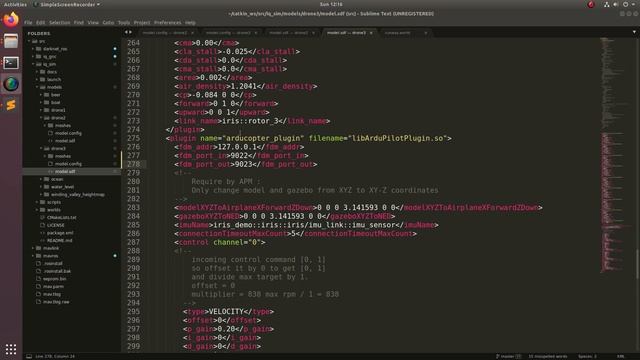Click the tab navigation arrows left of tabs
This screenshot has height=360, width=640.
pos(128,32)
